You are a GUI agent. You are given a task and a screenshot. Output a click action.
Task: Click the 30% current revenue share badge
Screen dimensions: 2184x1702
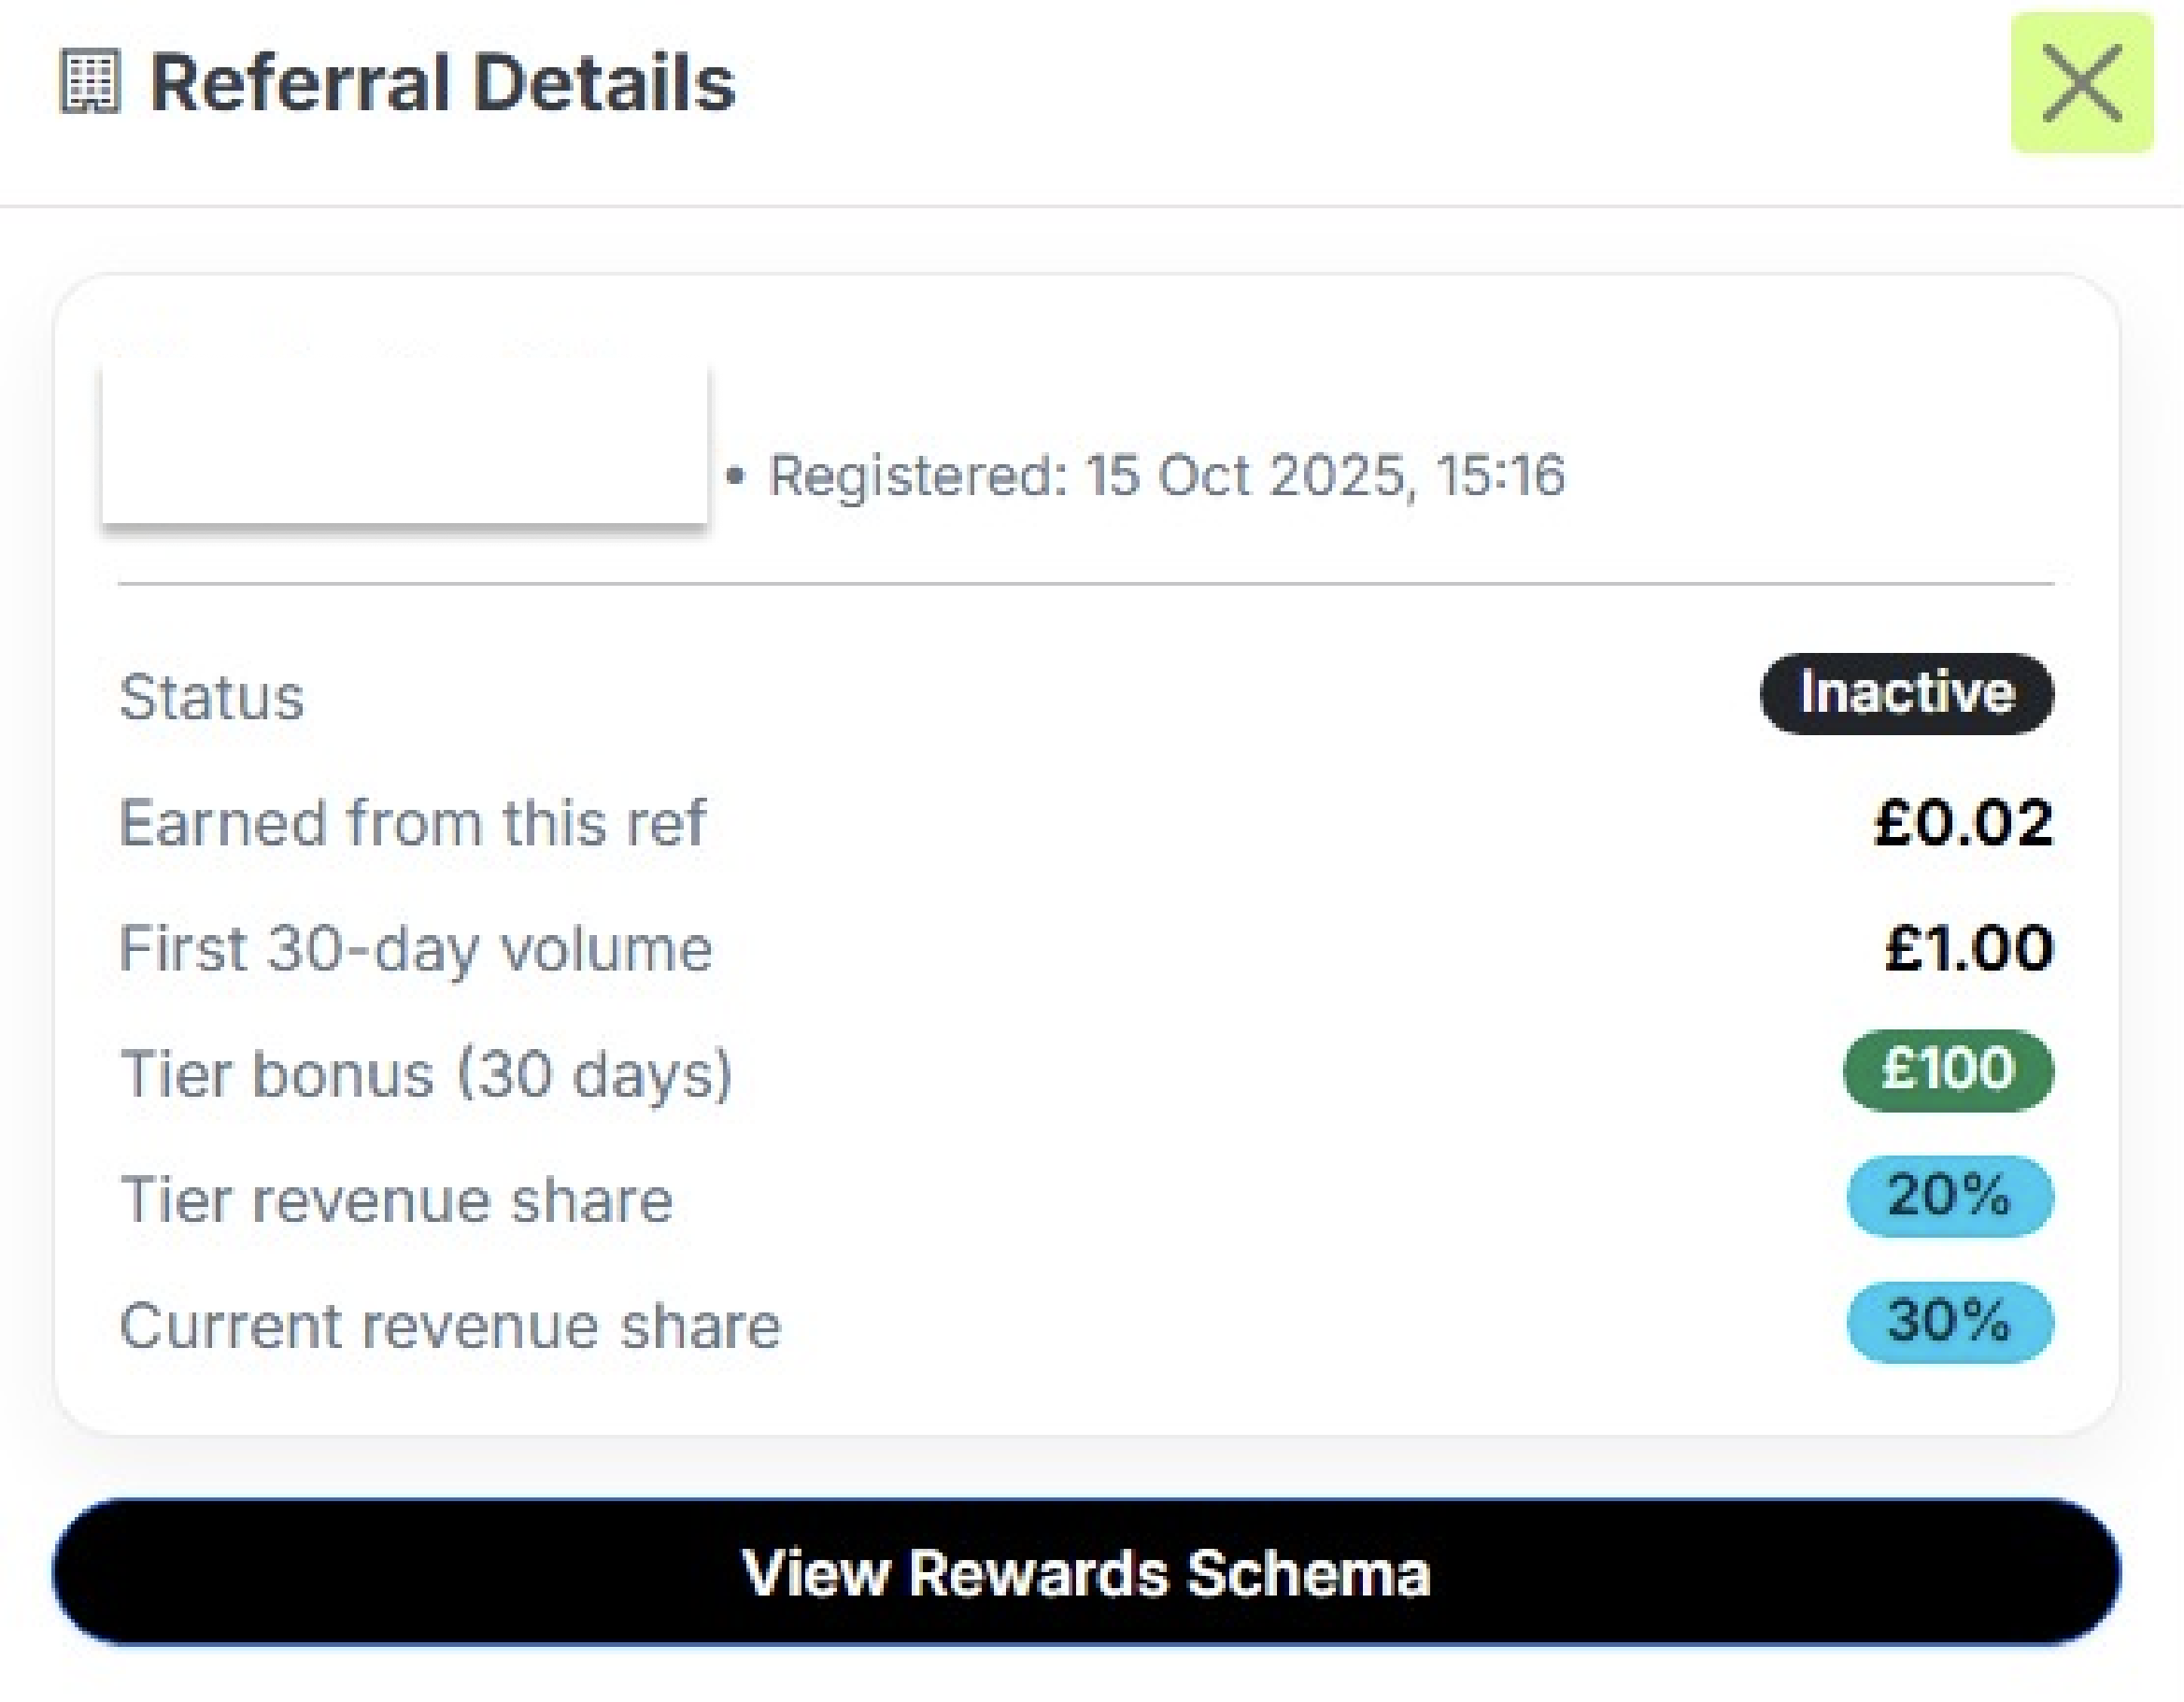(1948, 1321)
